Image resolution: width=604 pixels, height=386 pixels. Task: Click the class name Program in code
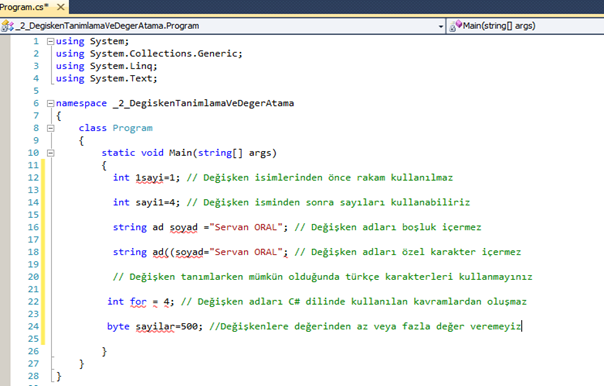point(133,128)
